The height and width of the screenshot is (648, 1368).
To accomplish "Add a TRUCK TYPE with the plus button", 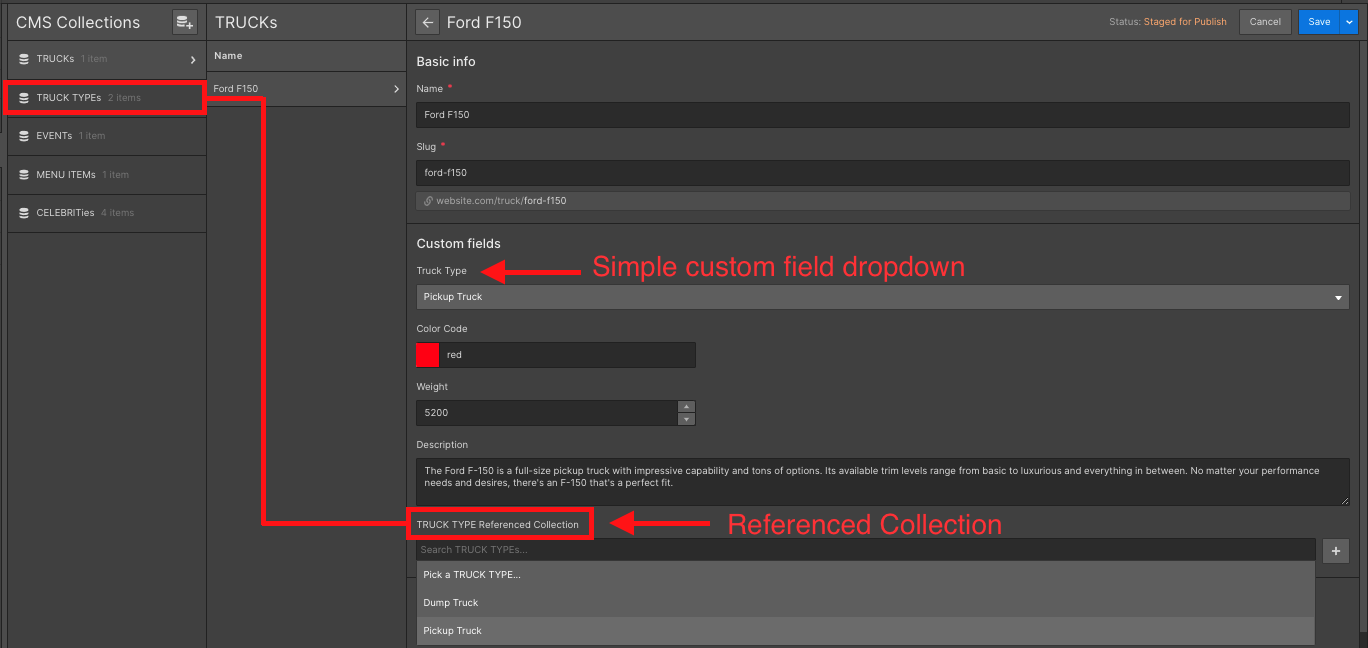I will [x=1336, y=551].
